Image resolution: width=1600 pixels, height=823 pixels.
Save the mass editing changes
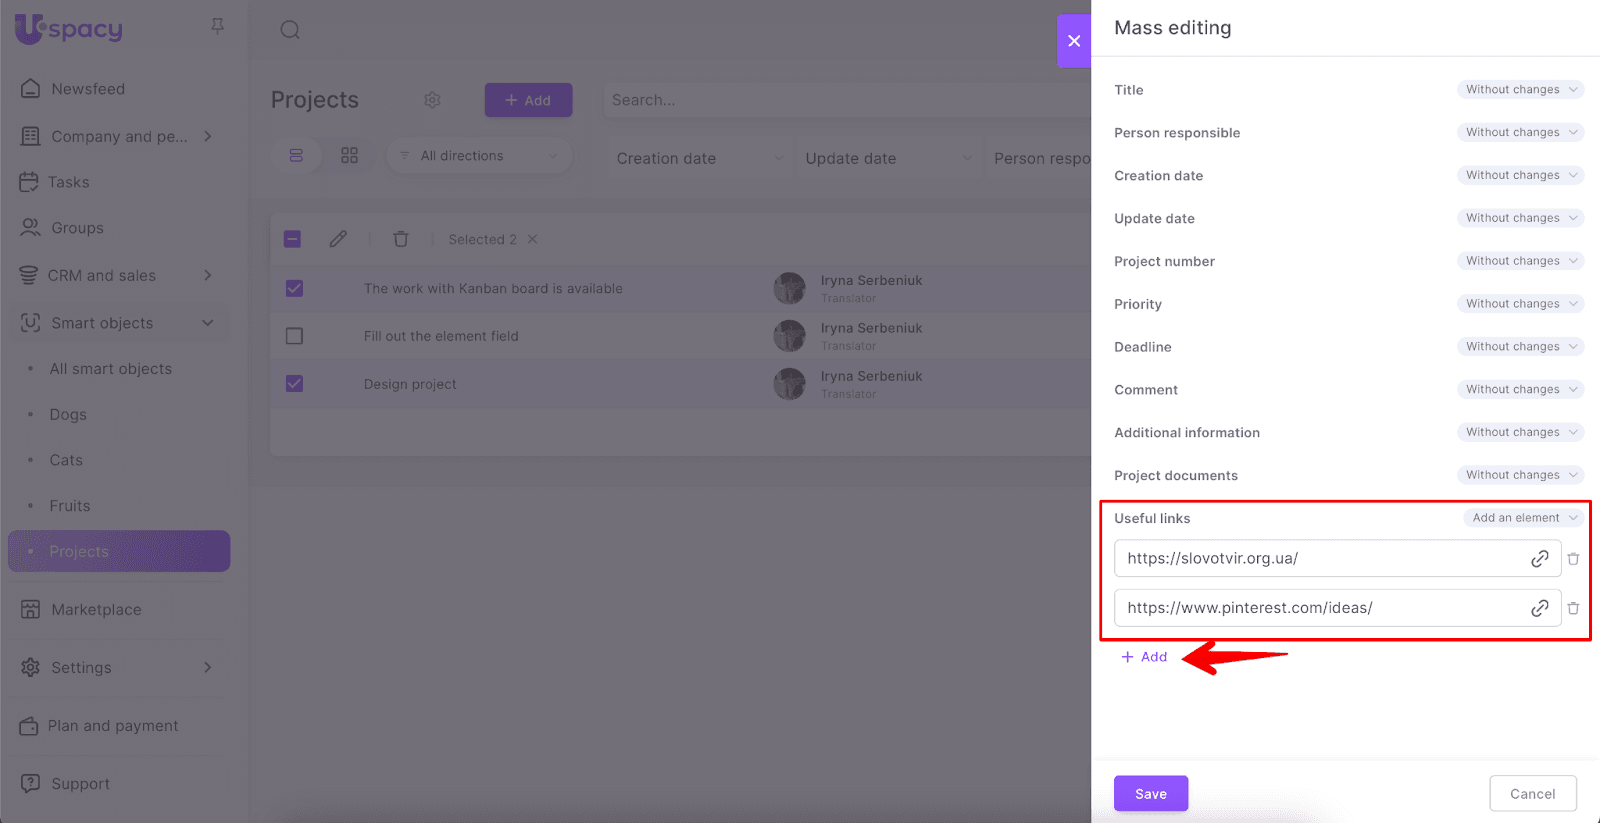pos(1150,794)
